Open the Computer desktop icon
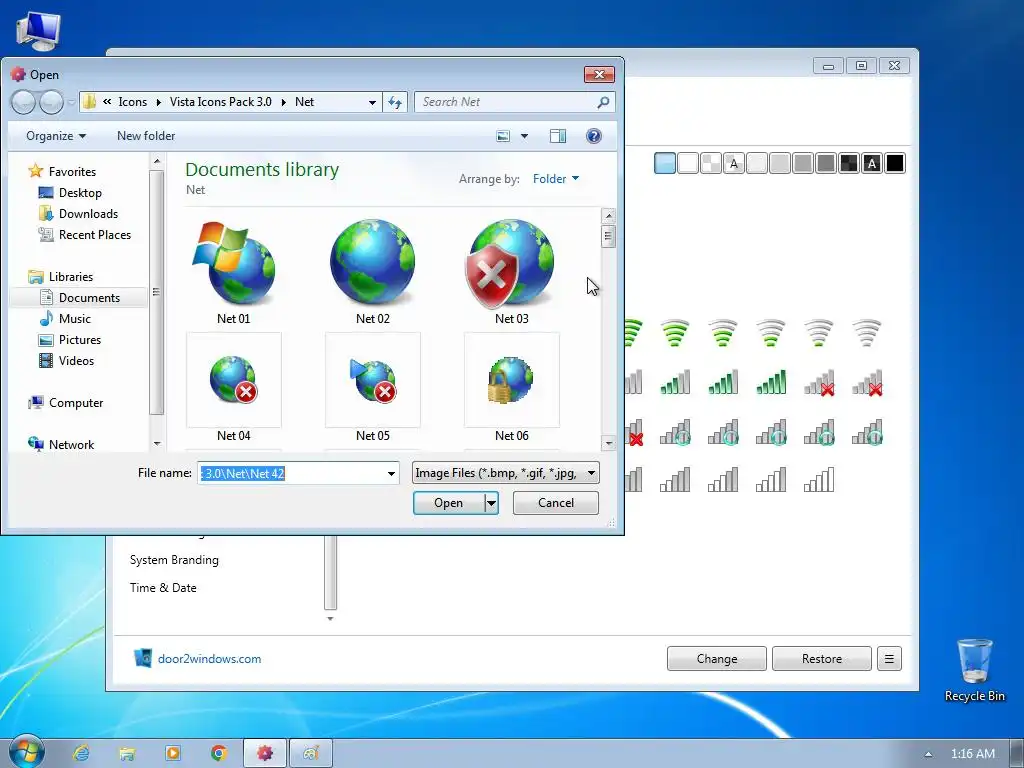This screenshot has height=768, width=1024. [38, 31]
